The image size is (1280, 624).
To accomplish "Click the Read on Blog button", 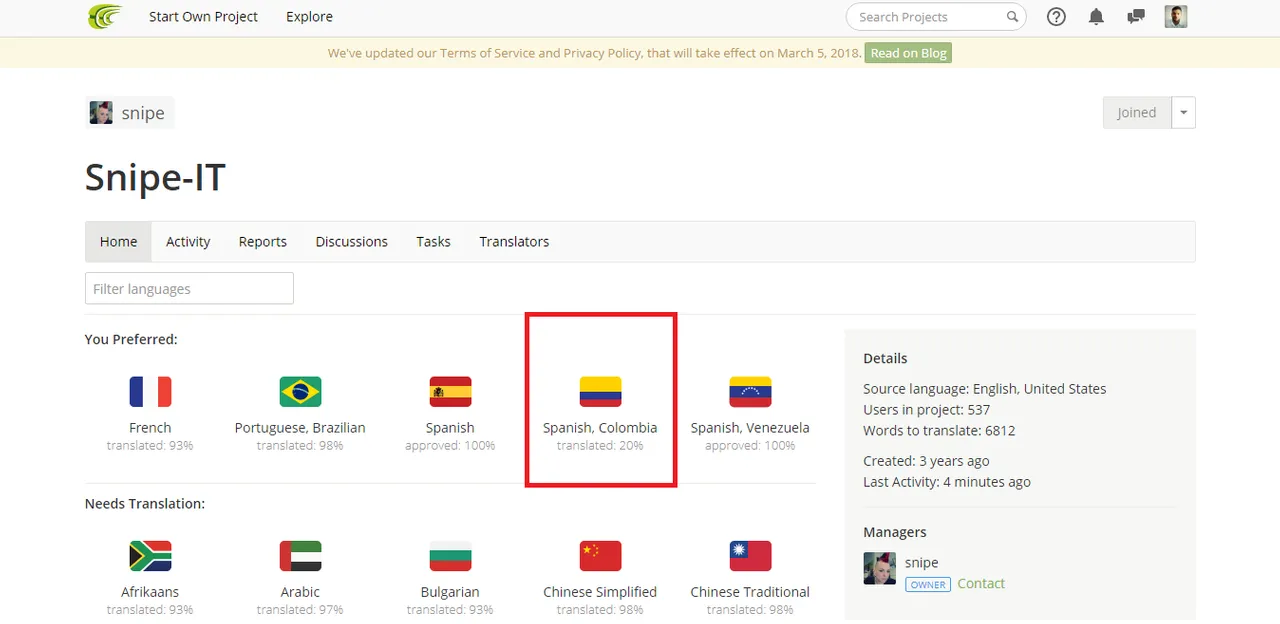I will coord(908,53).
